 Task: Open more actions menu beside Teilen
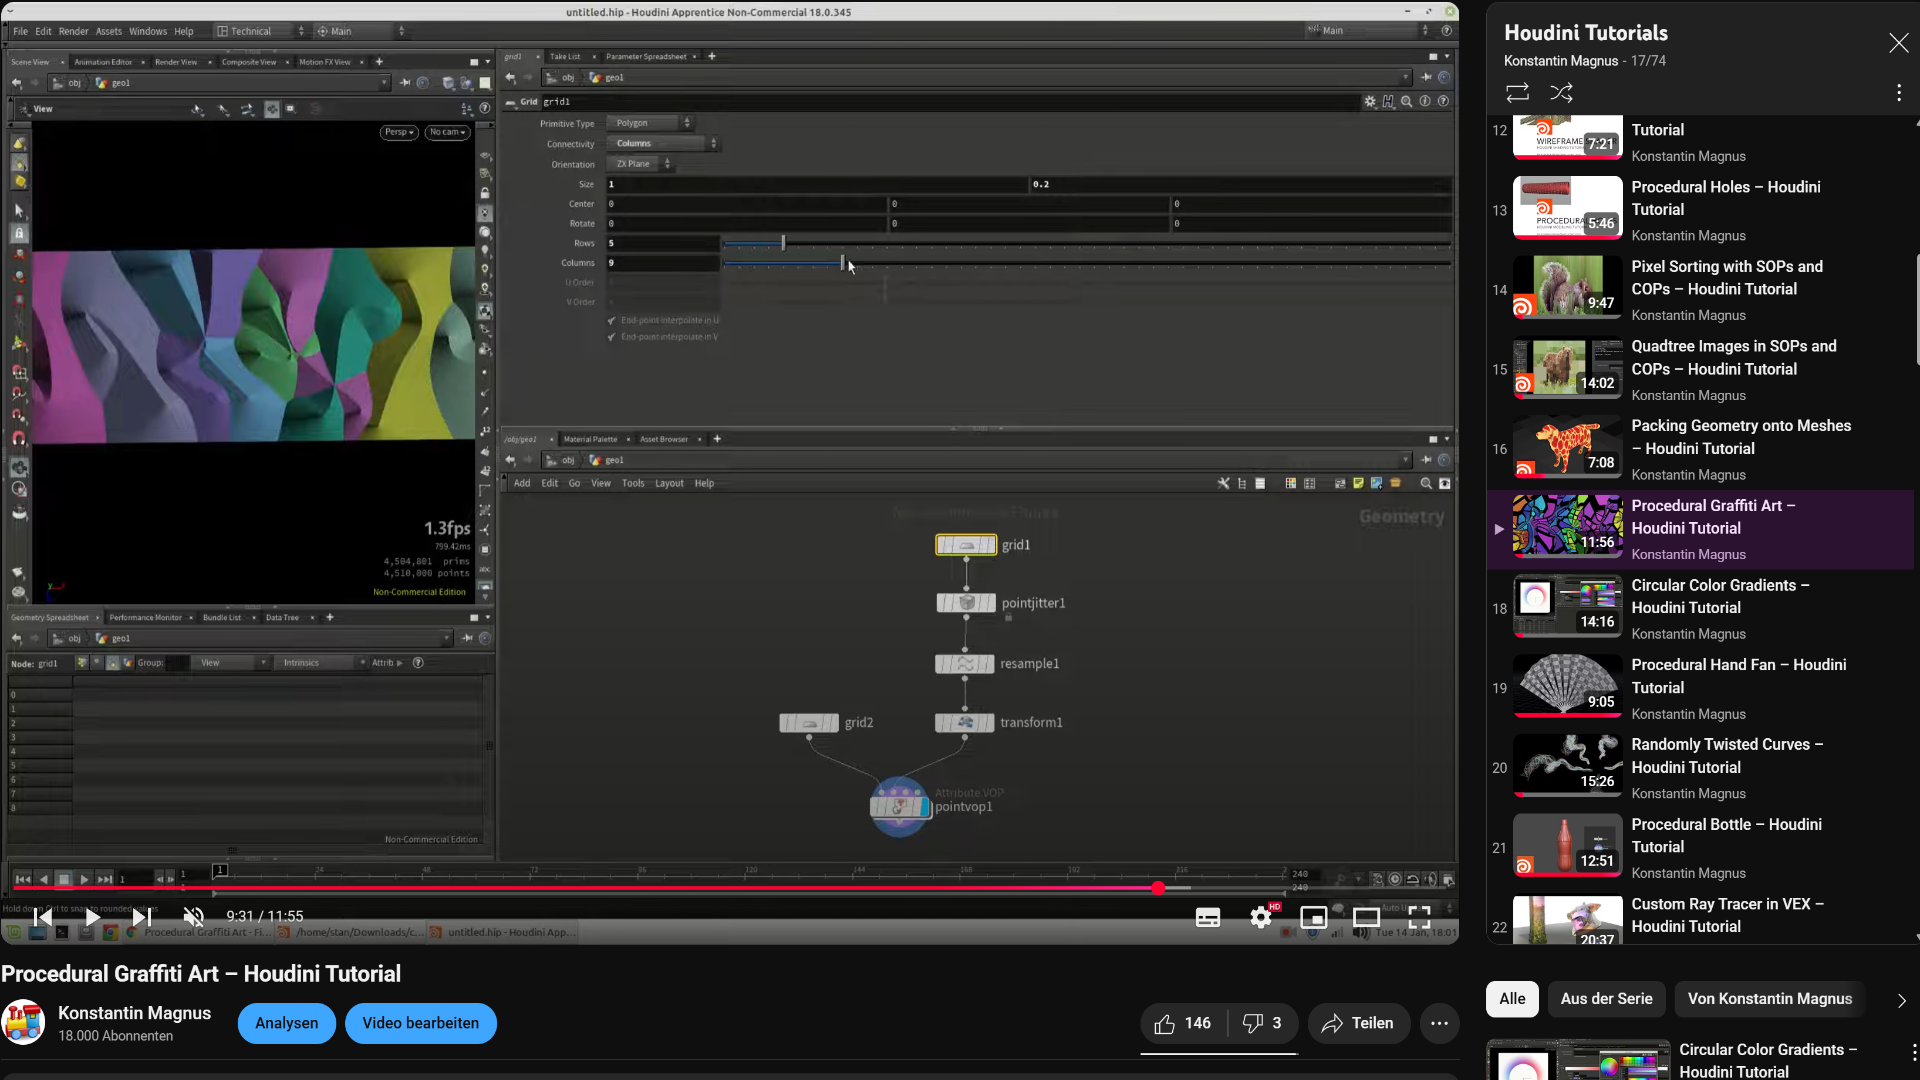[1439, 1023]
